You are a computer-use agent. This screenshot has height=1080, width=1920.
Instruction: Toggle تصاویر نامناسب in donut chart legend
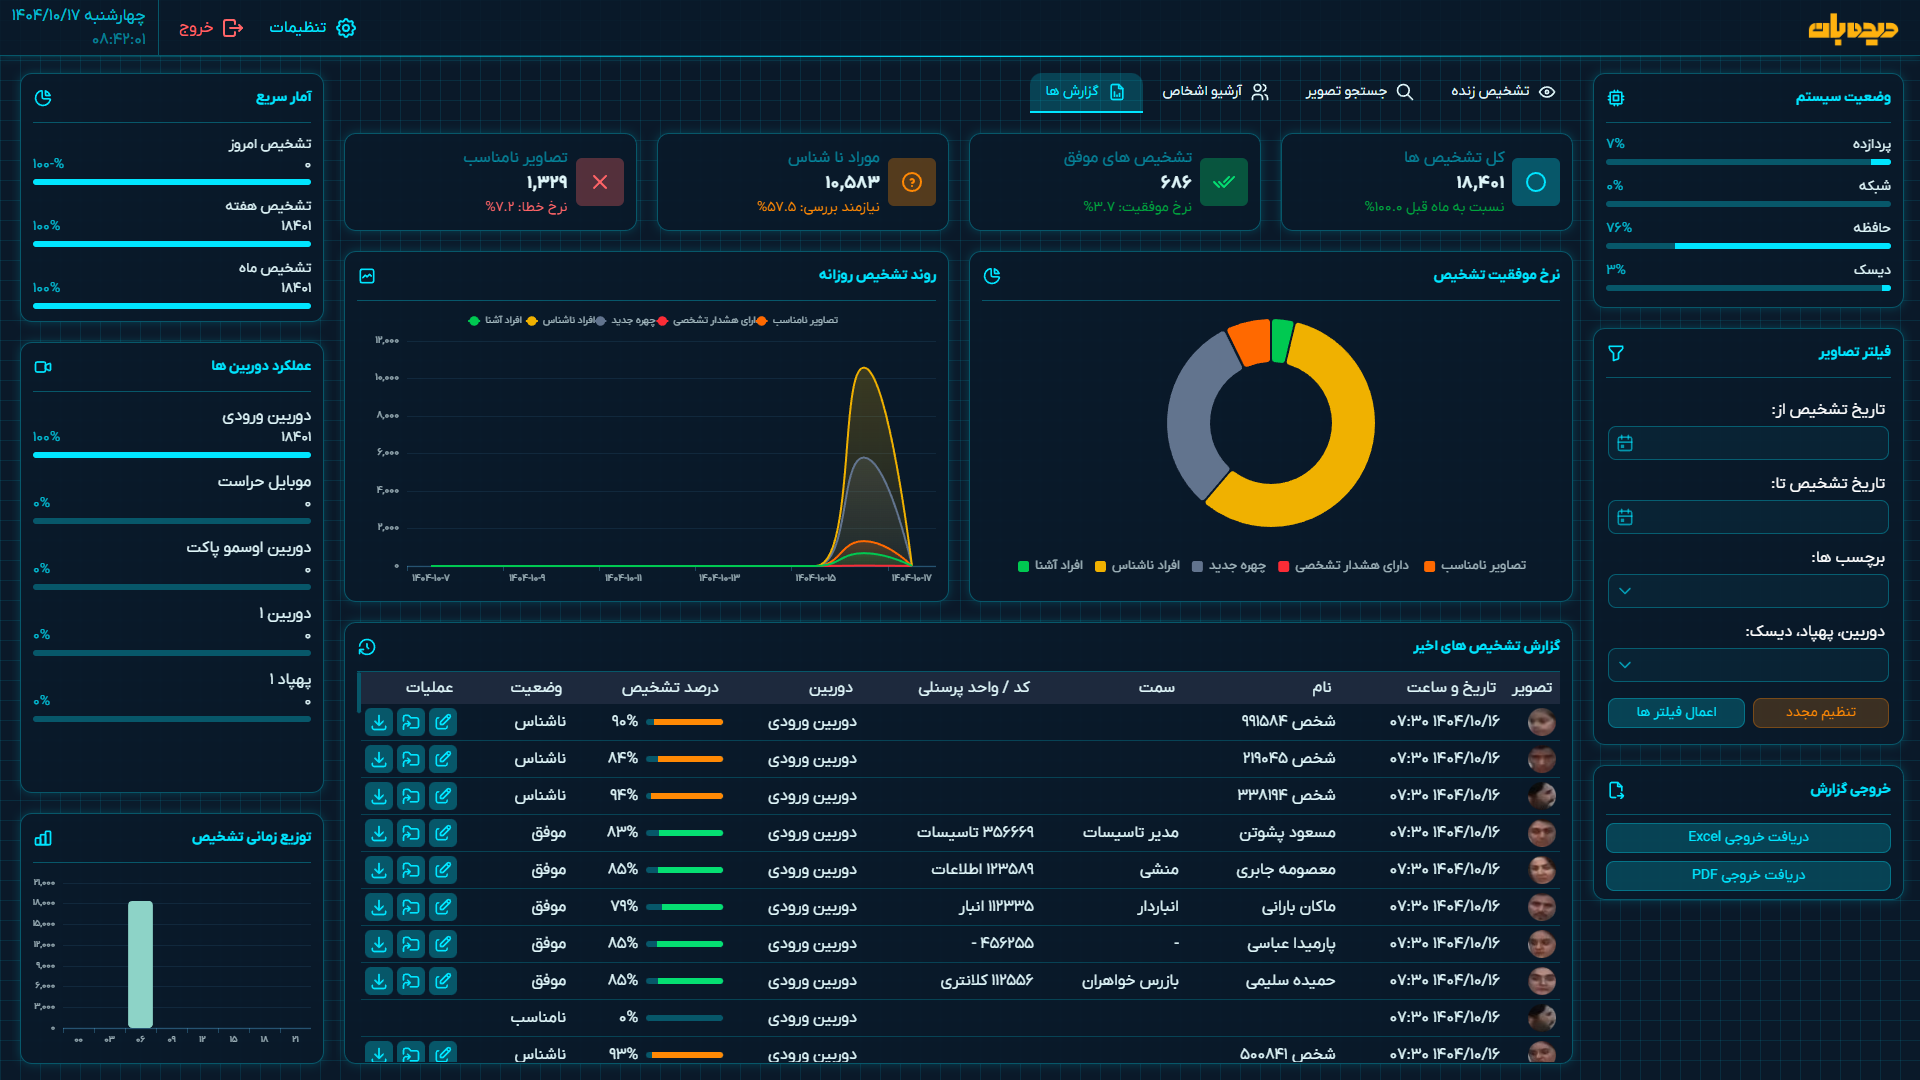1478,565
